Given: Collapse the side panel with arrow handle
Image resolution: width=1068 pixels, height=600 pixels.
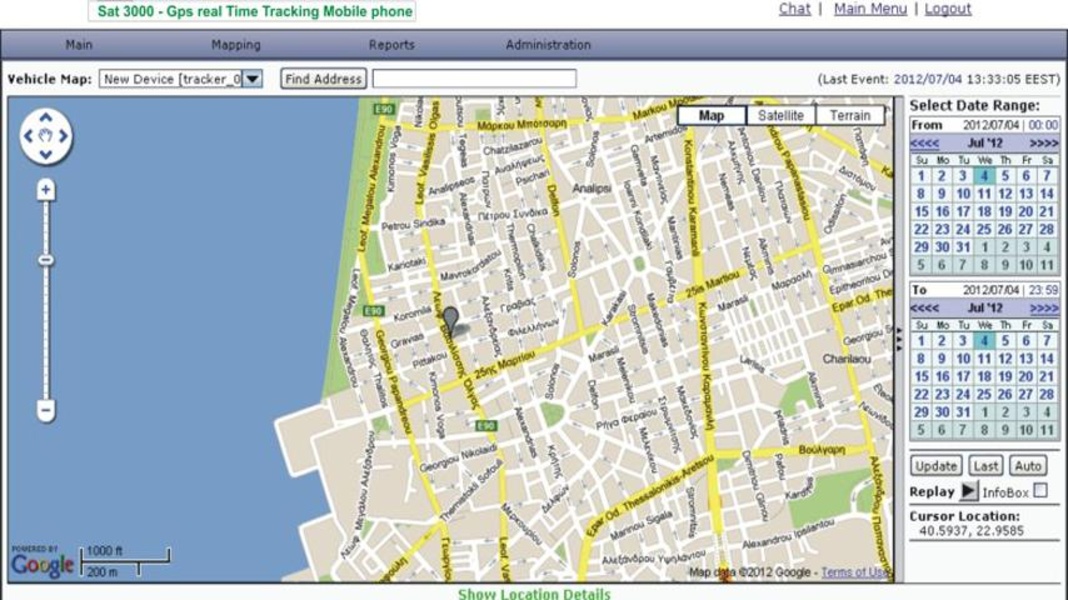Looking at the screenshot, I should 899,338.
